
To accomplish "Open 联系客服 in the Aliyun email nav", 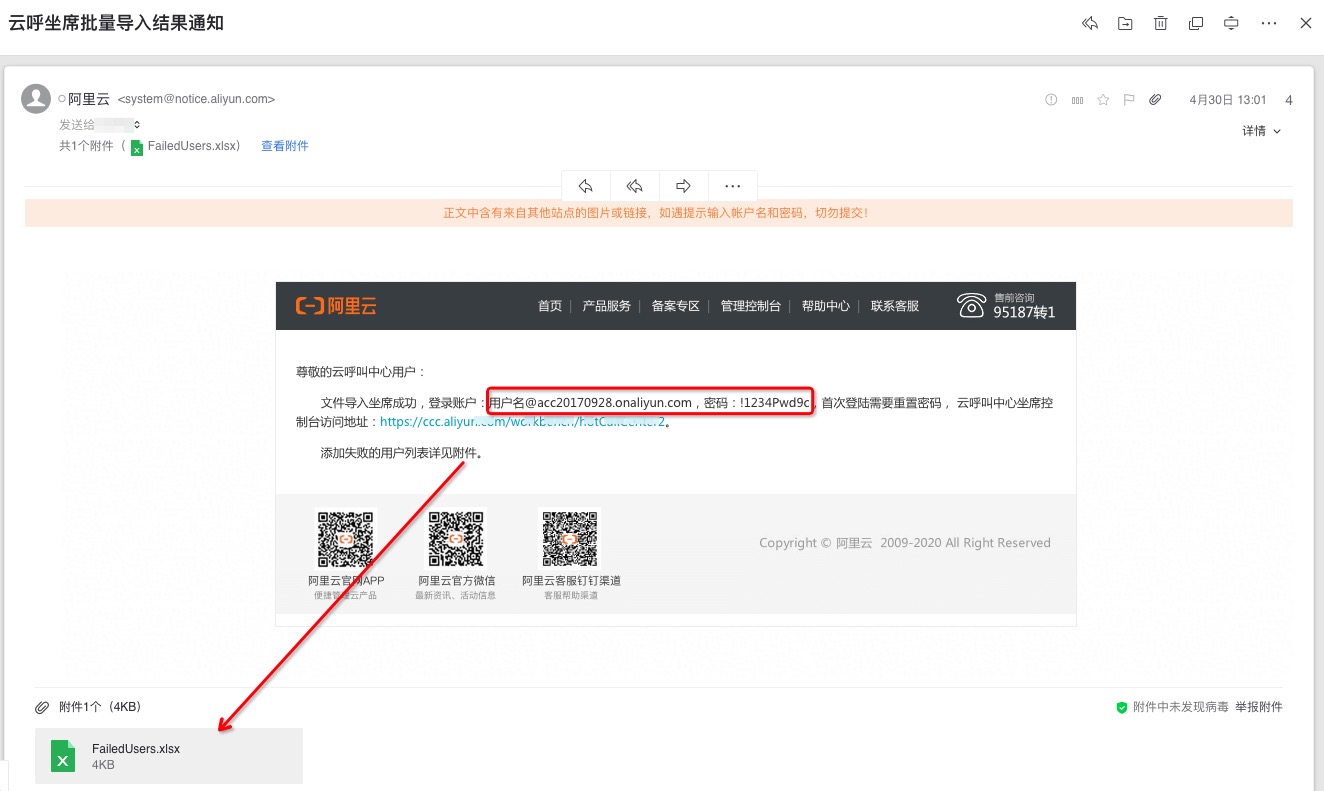I will pos(895,306).
